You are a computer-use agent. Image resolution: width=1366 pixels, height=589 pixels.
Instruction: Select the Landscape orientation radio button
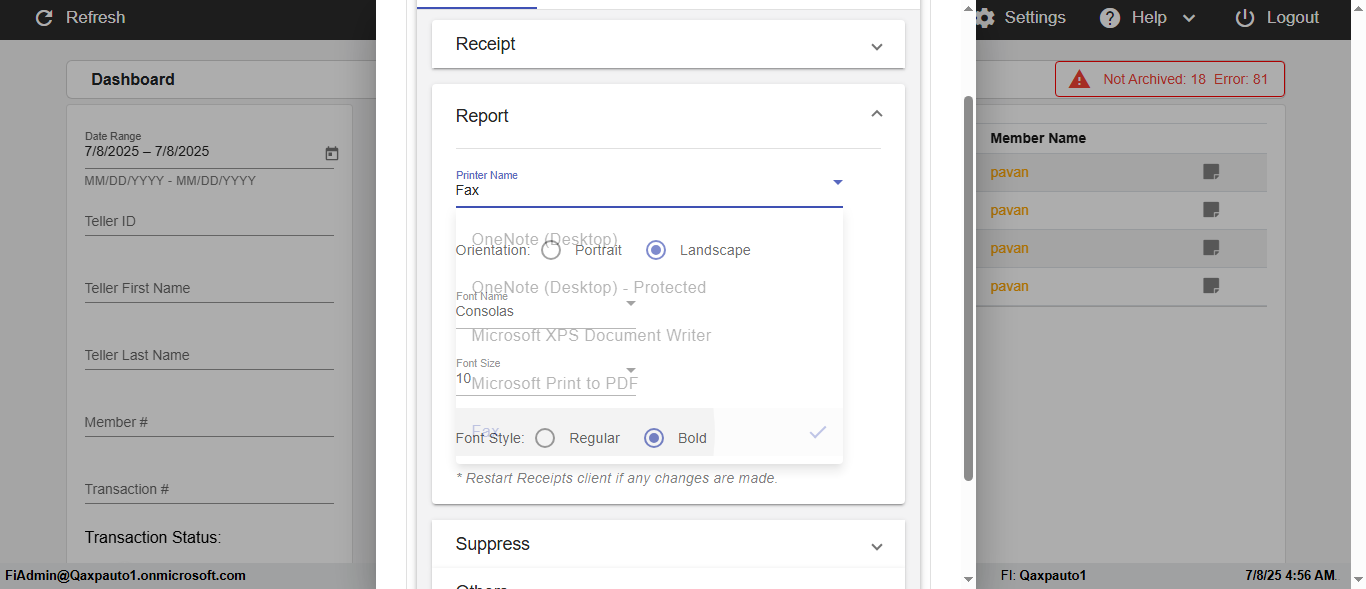pyautogui.click(x=656, y=250)
